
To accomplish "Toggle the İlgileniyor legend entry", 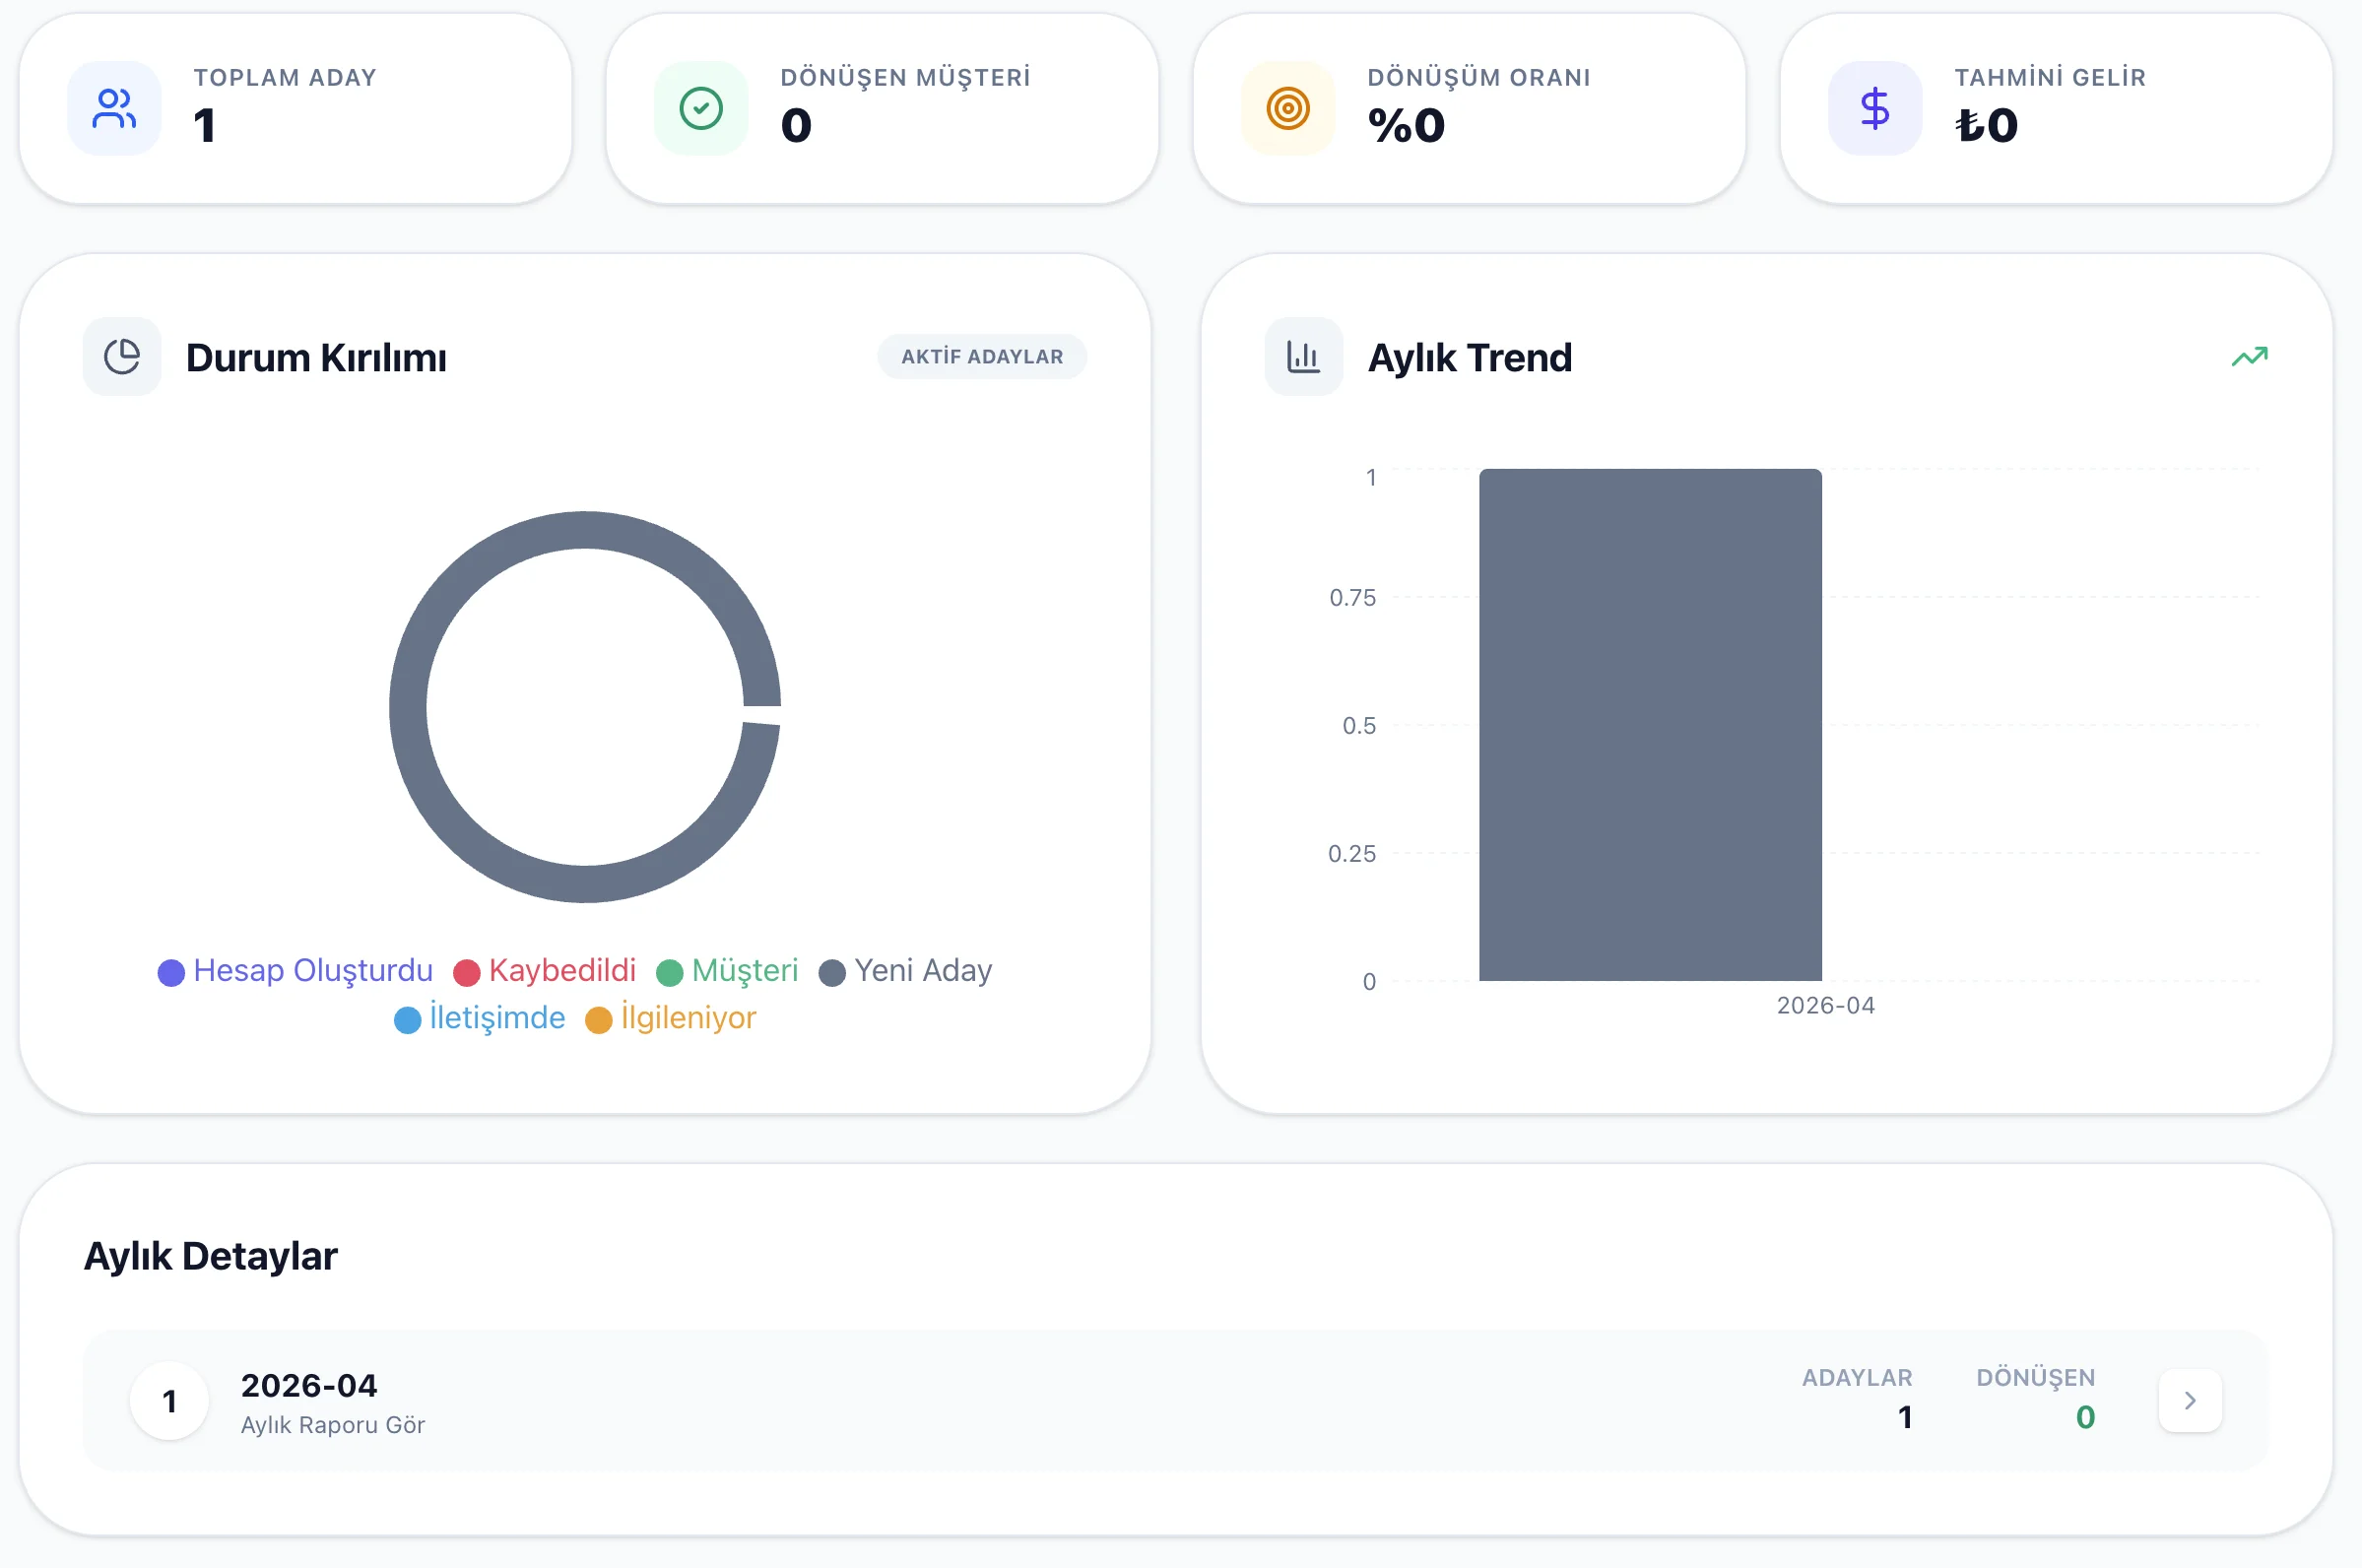I will point(671,1018).
